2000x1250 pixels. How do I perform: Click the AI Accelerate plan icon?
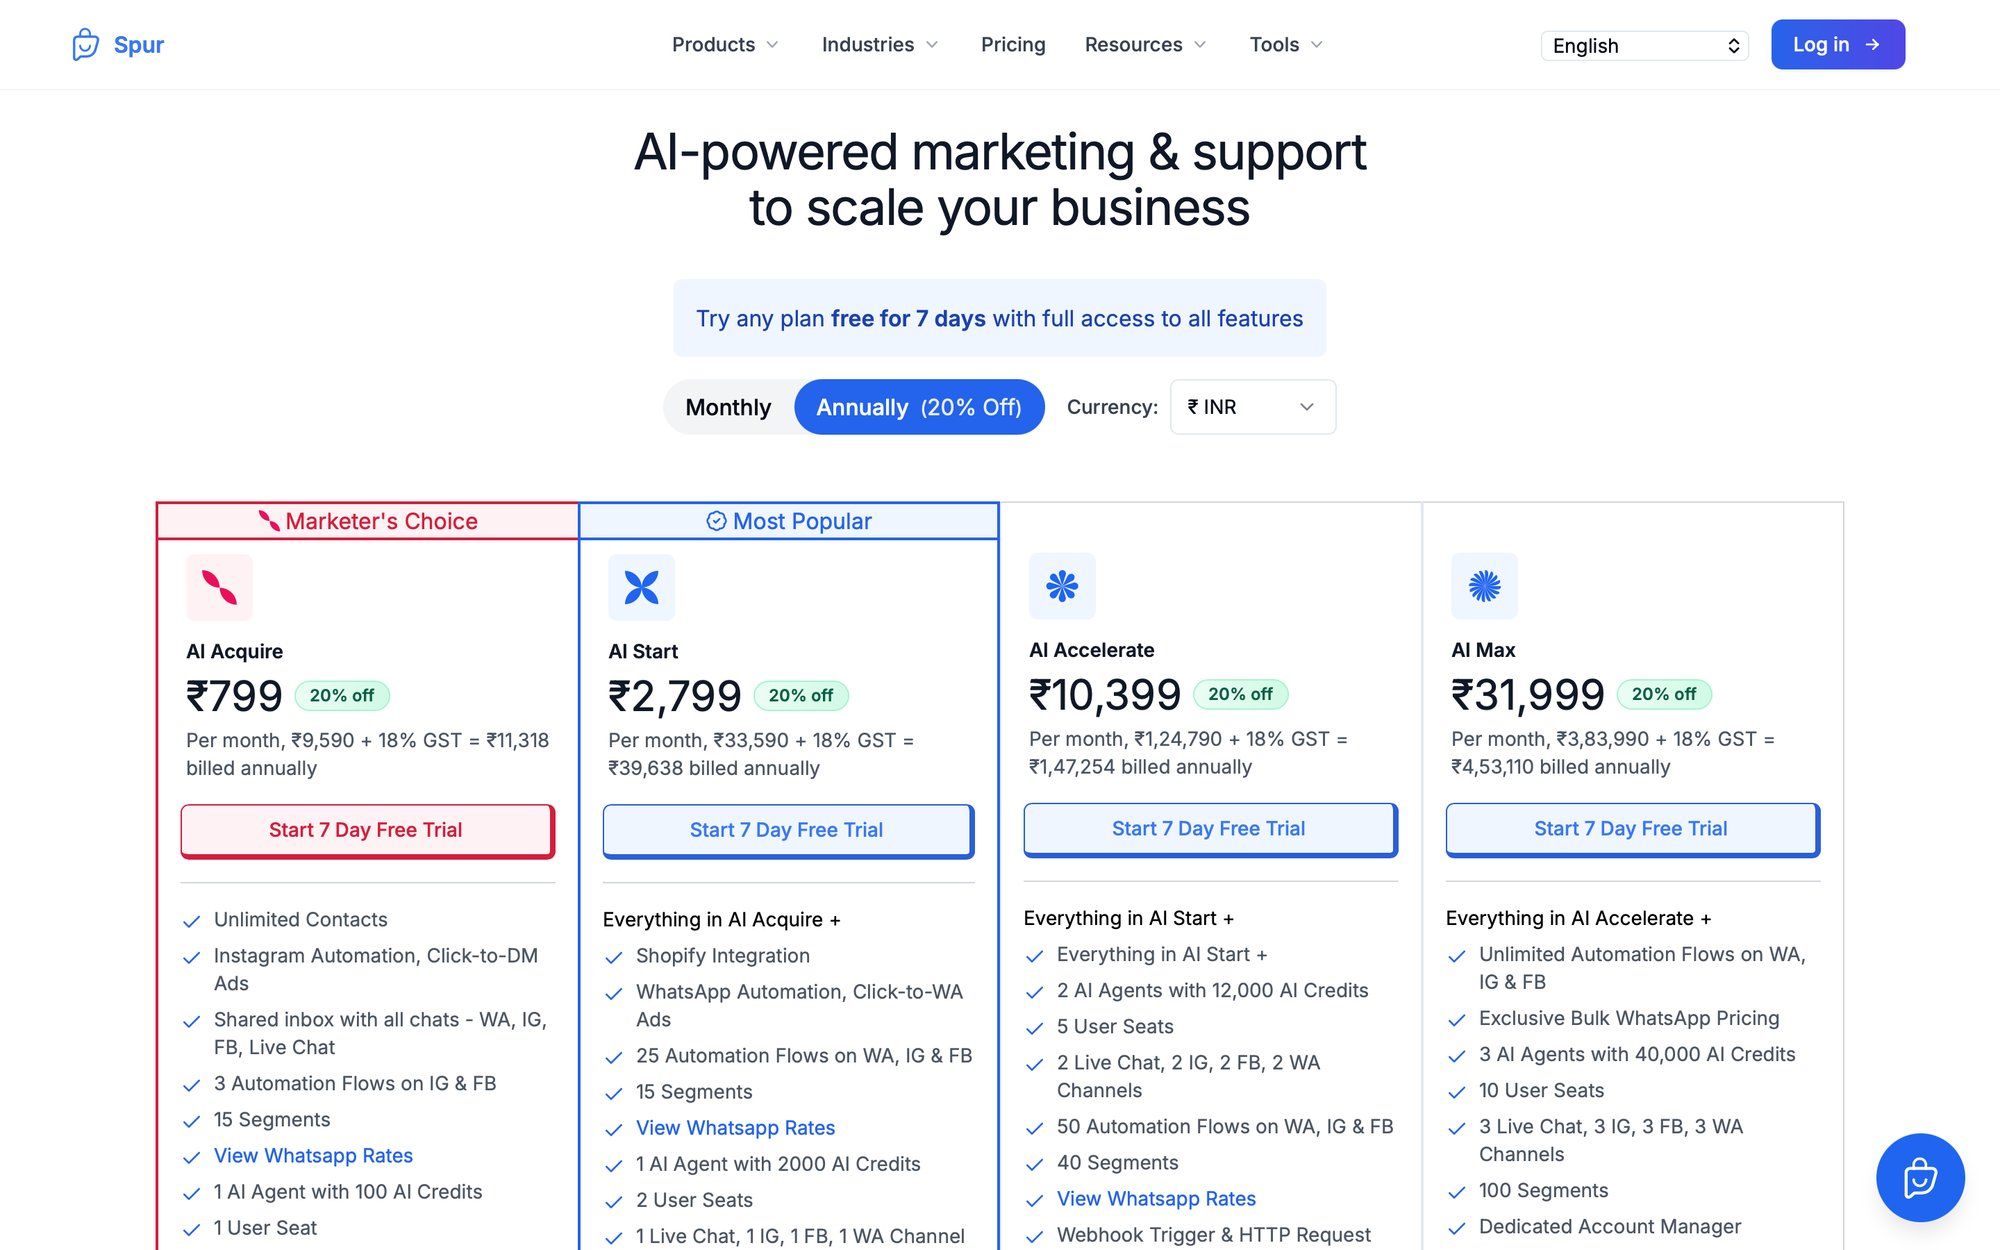tap(1062, 586)
